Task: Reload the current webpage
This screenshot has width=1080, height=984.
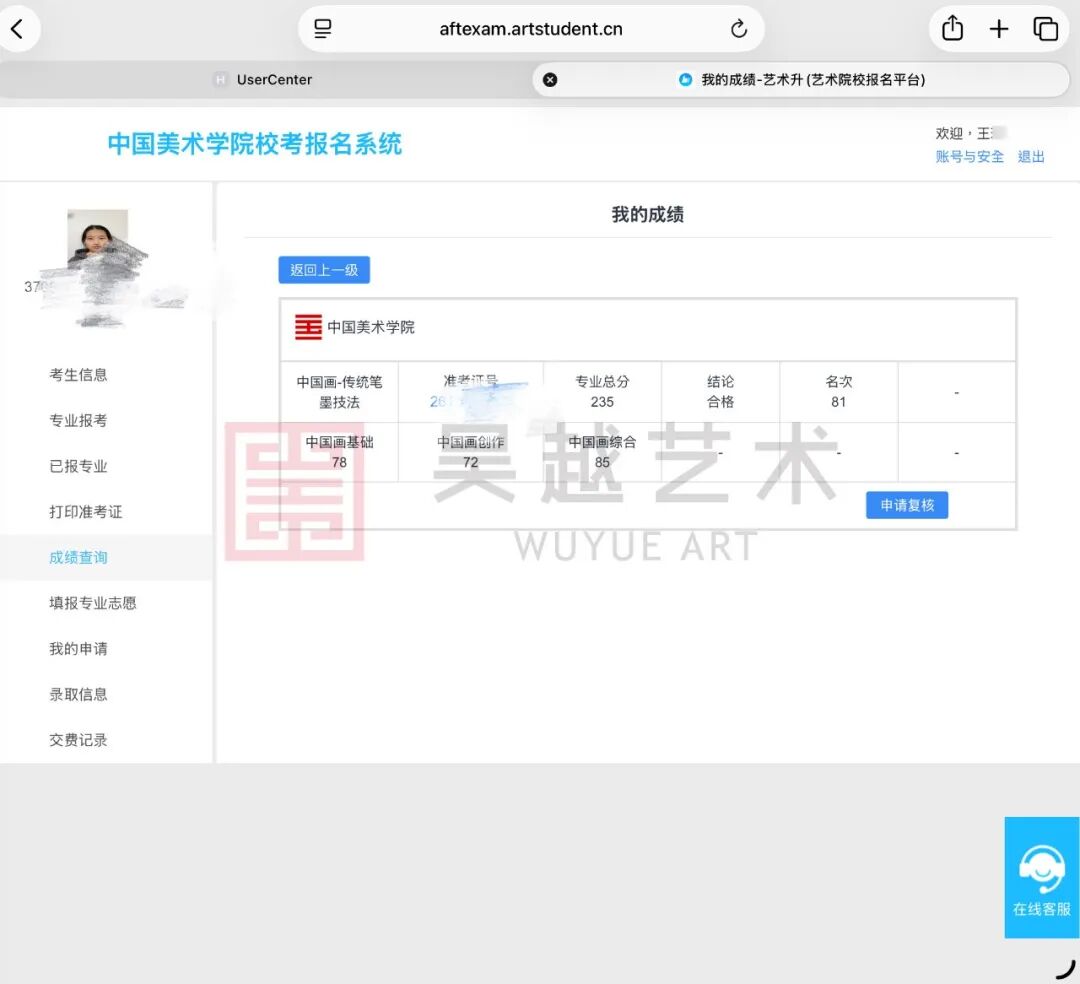Action: (x=738, y=29)
